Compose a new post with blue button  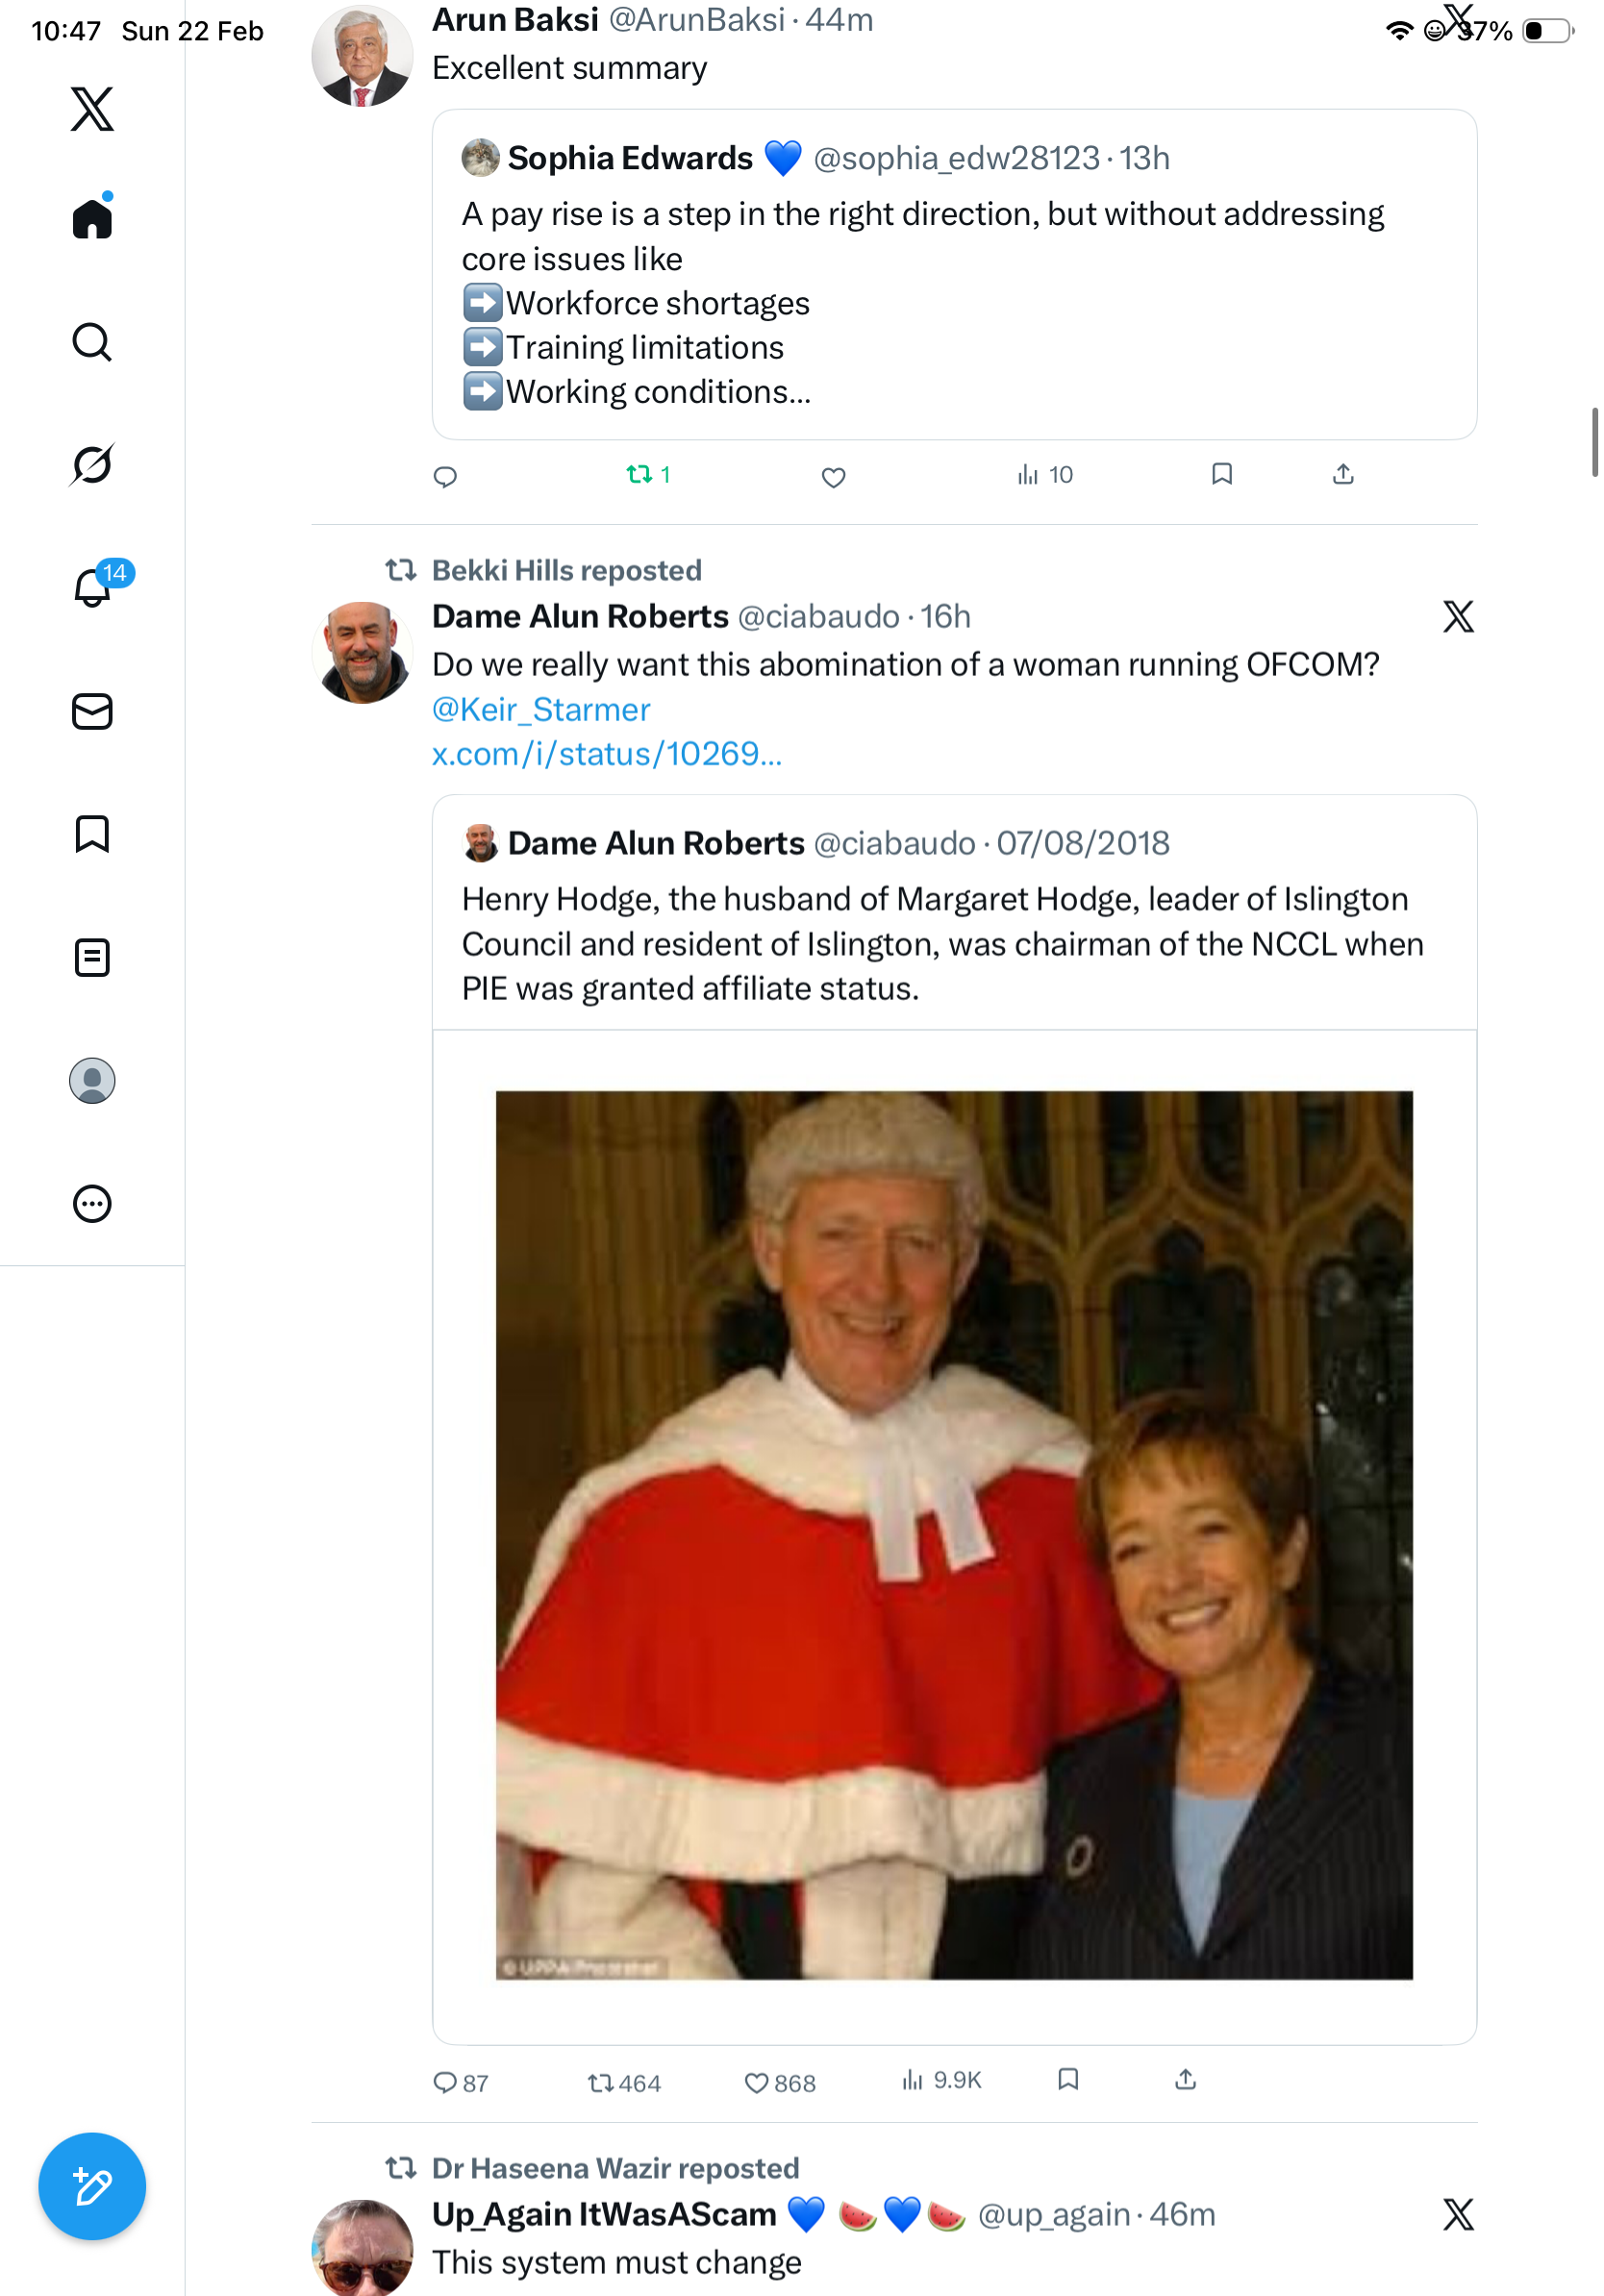point(92,2186)
